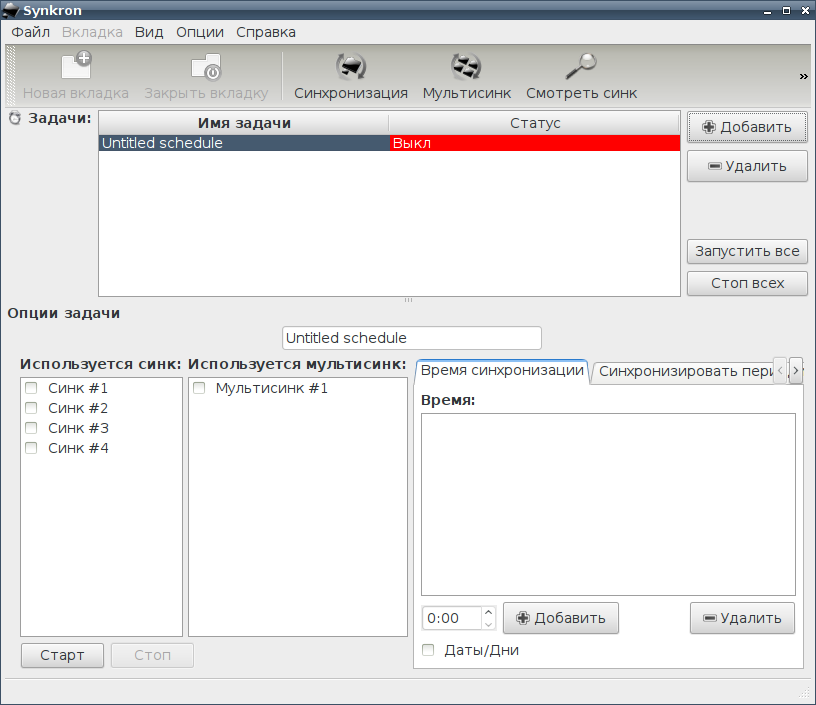Click the Имя задачи column header
Image resolution: width=816 pixels, height=705 pixels.
pyautogui.click(x=244, y=123)
